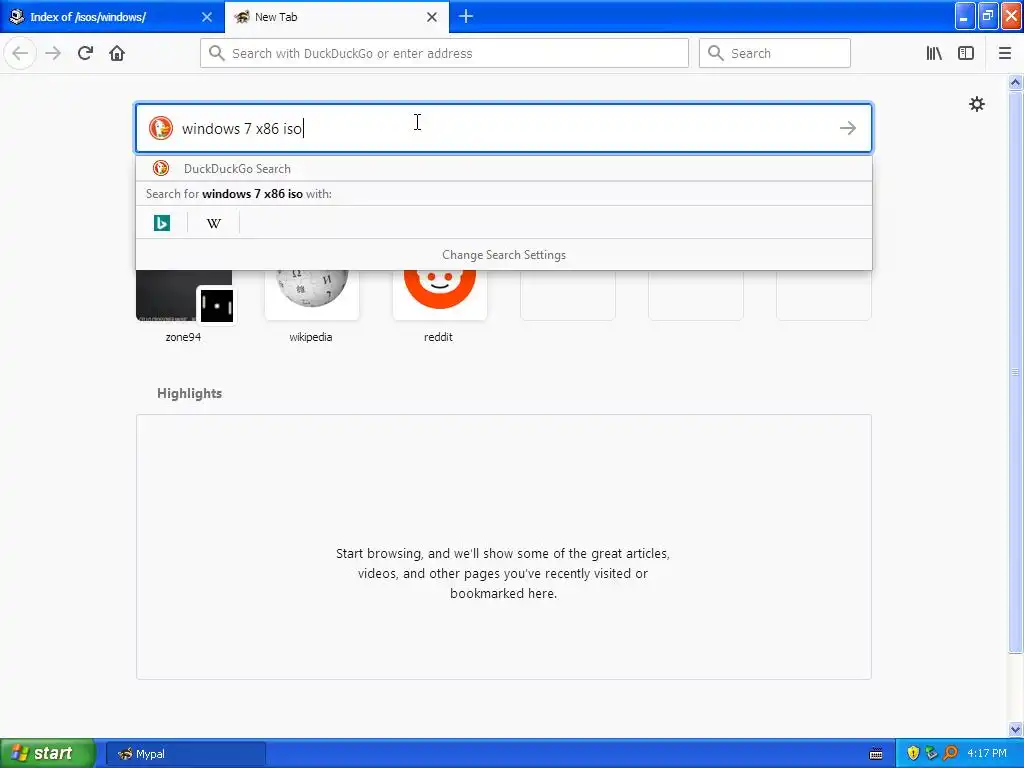Open the wikipedia top site tile

pos(312,306)
